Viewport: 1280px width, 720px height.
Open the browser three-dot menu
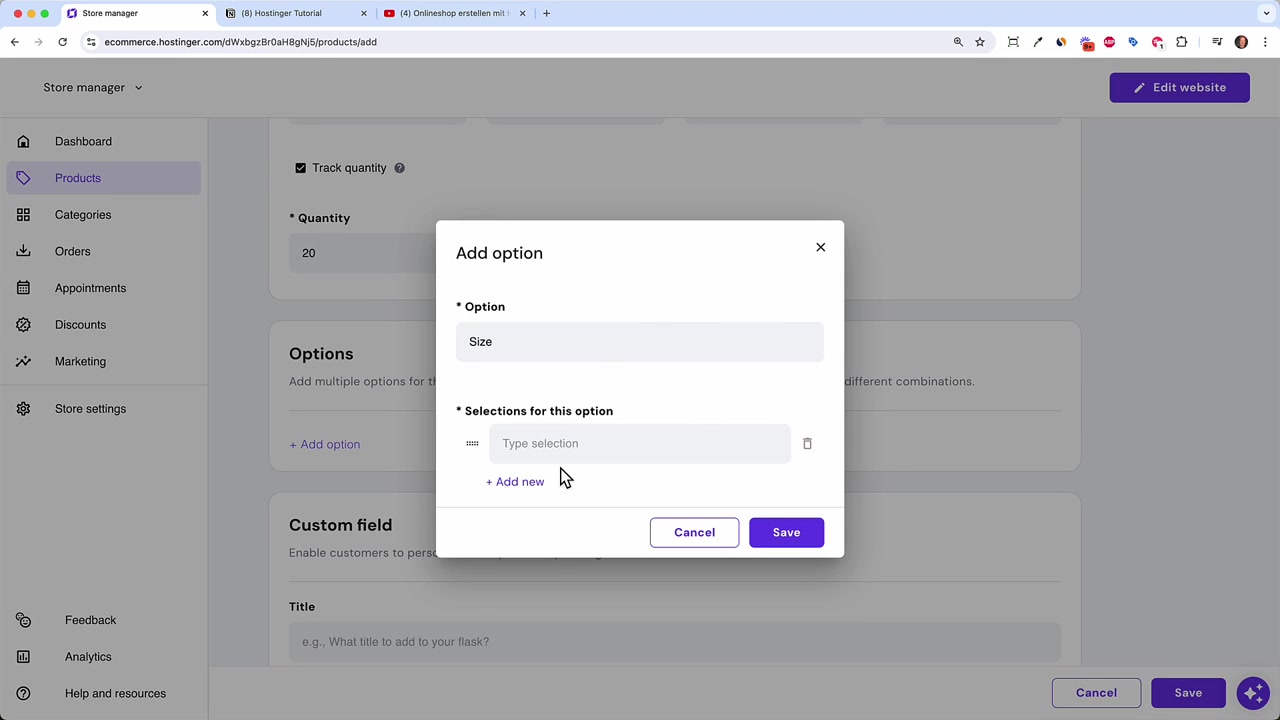click(1265, 42)
